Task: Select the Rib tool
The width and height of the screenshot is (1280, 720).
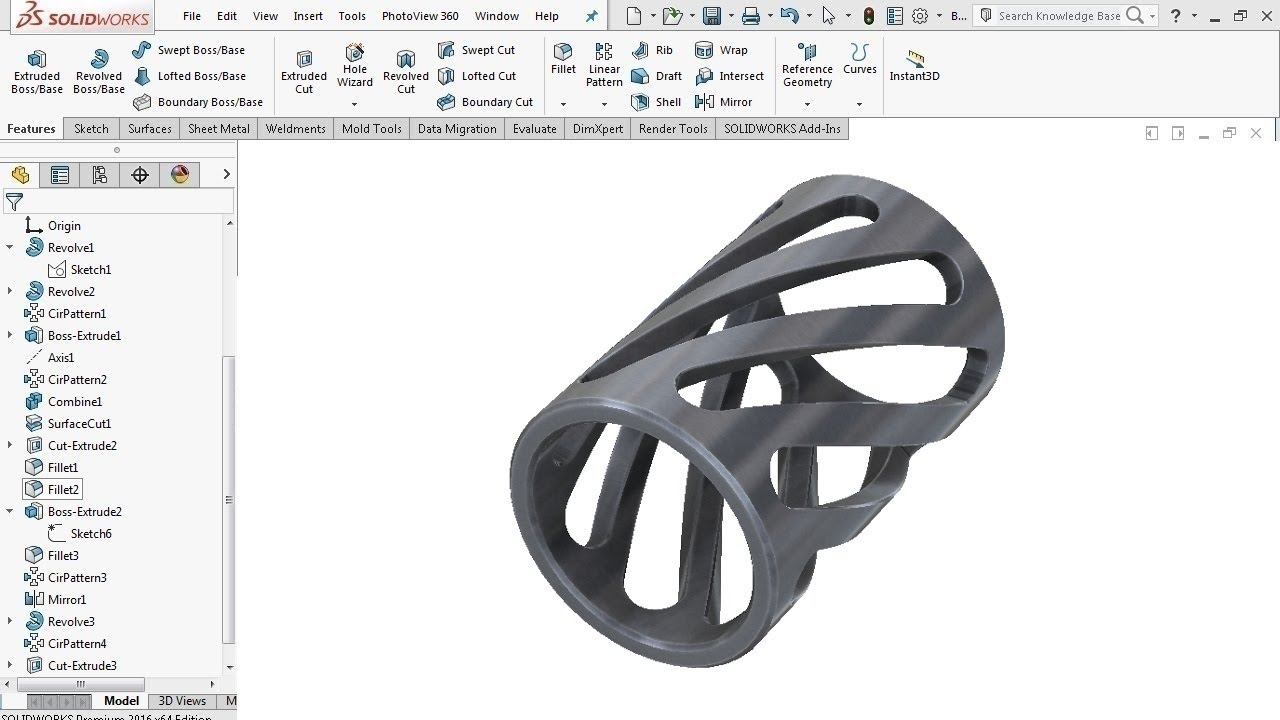Action: 653,50
